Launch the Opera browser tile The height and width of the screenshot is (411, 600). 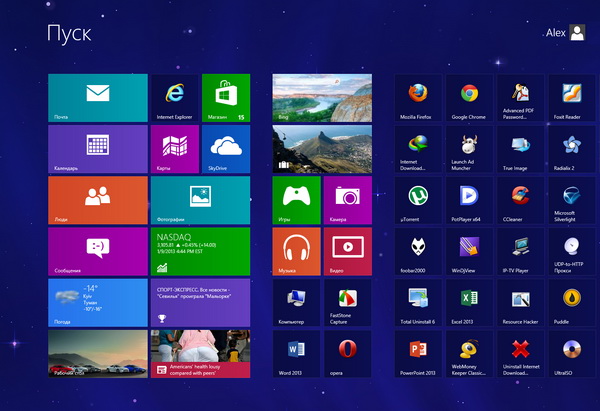pos(346,354)
